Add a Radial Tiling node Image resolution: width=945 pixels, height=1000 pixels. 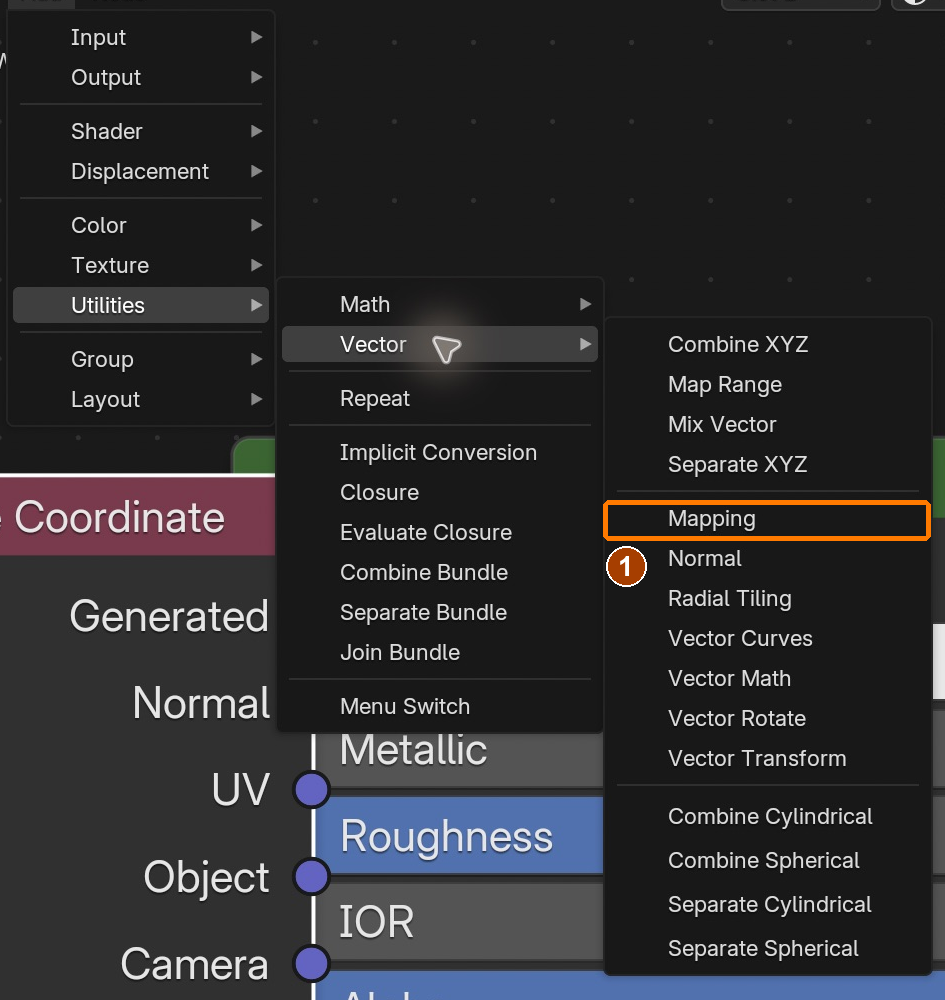pyautogui.click(x=768, y=599)
